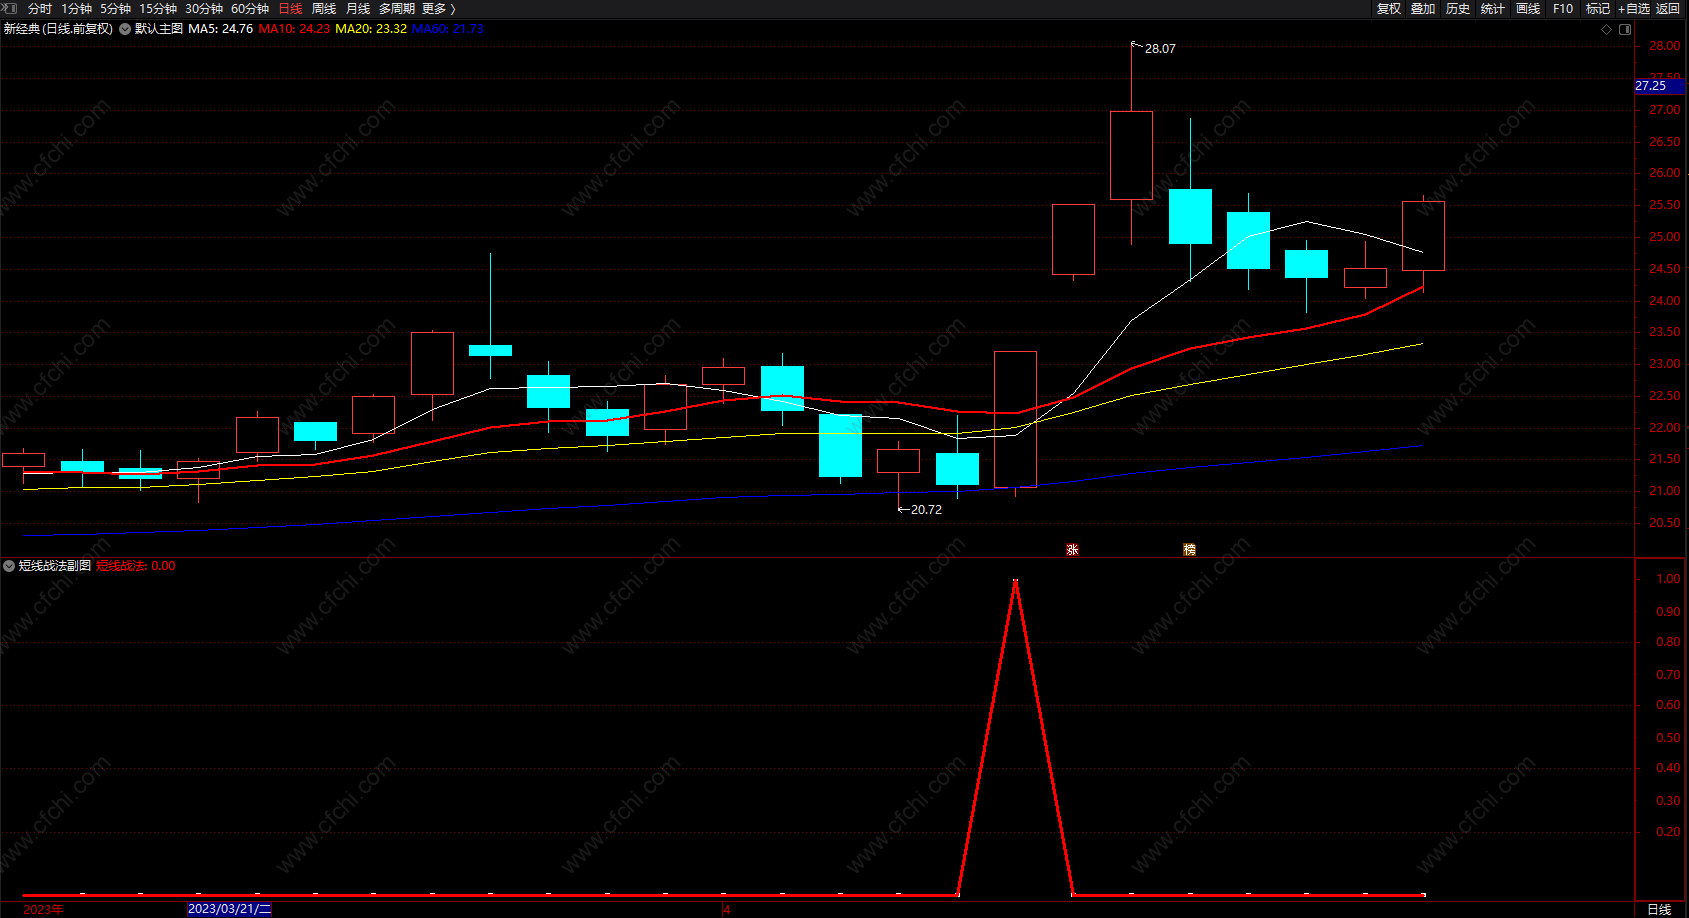This screenshot has height=918, width=1689.
Task: Click the tall red candle with 28.07 high
Action: point(1131,155)
